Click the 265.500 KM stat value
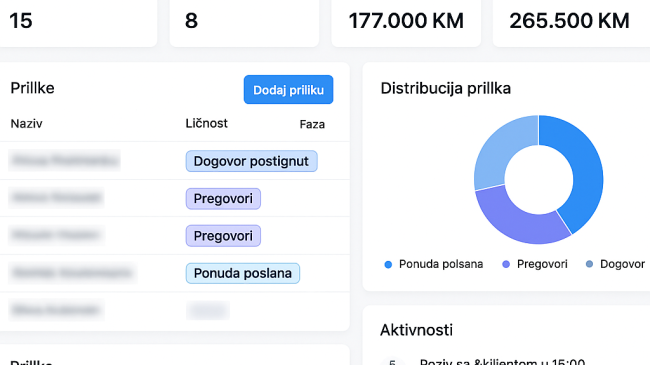The width and height of the screenshot is (650, 365). 569,21
